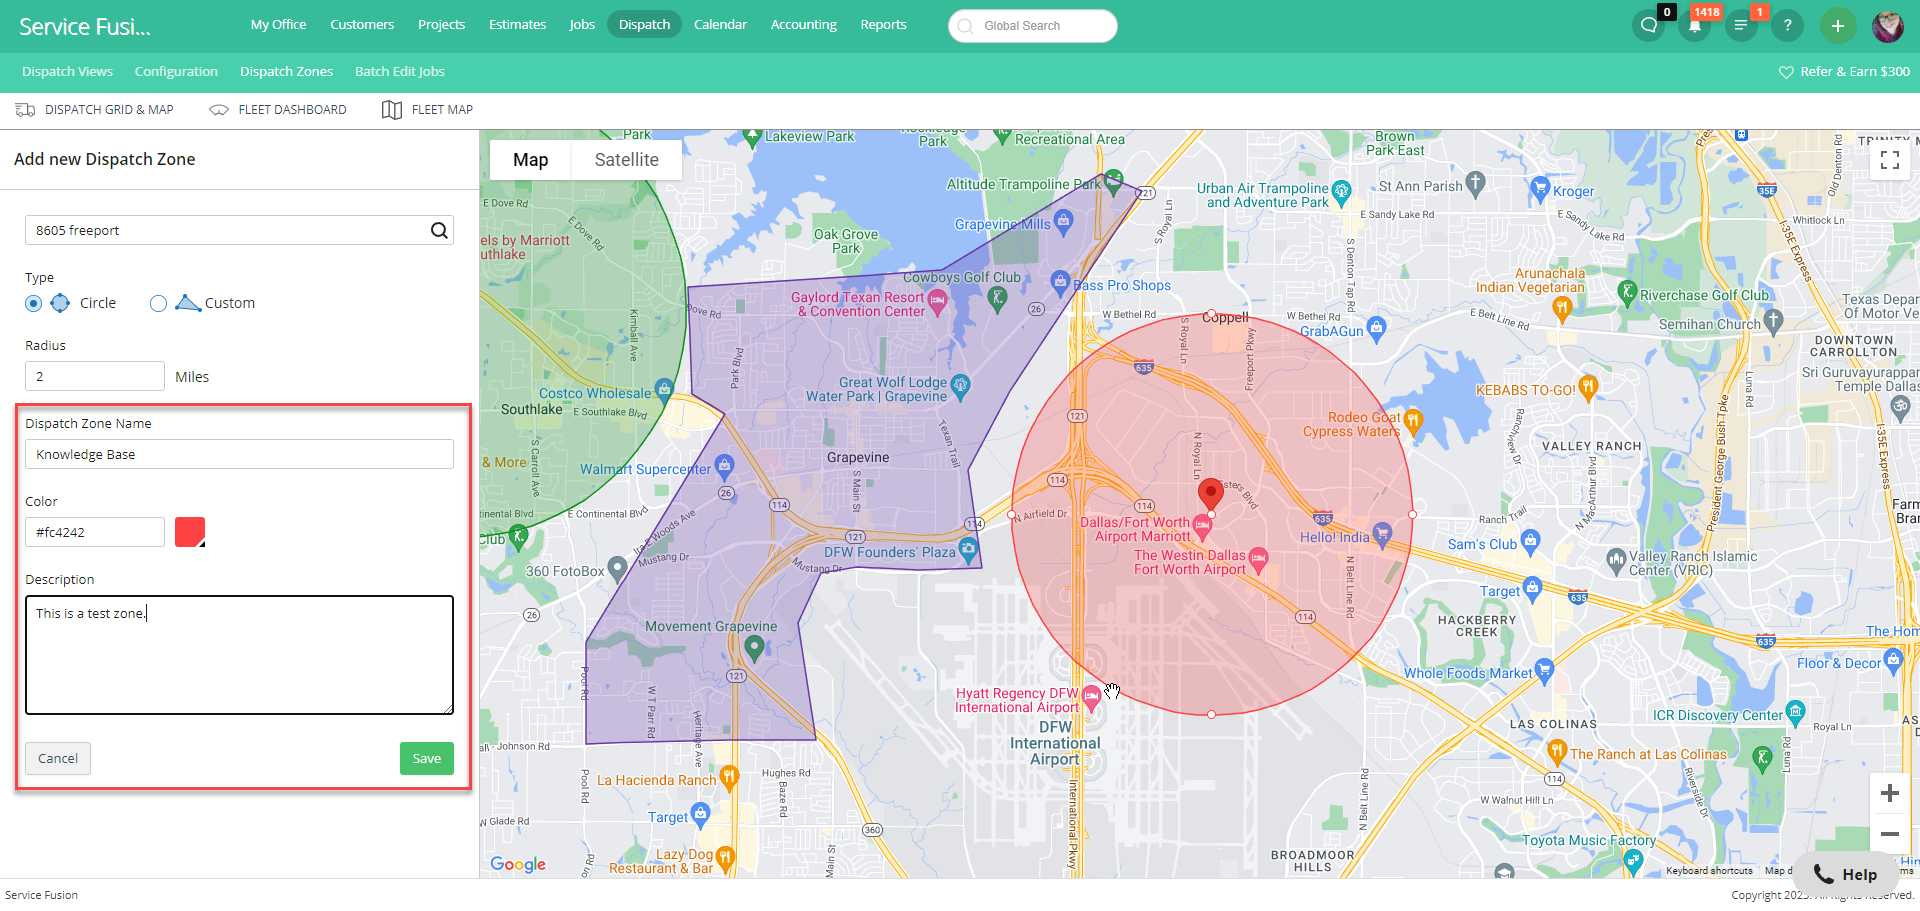This screenshot has width=1920, height=911.
Task: Click the Description text area
Action: pos(239,655)
